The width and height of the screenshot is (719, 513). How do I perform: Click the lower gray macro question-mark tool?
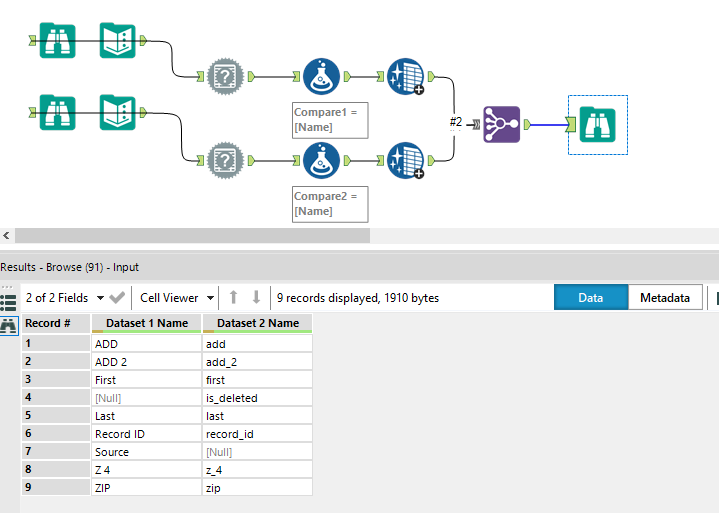point(225,160)
